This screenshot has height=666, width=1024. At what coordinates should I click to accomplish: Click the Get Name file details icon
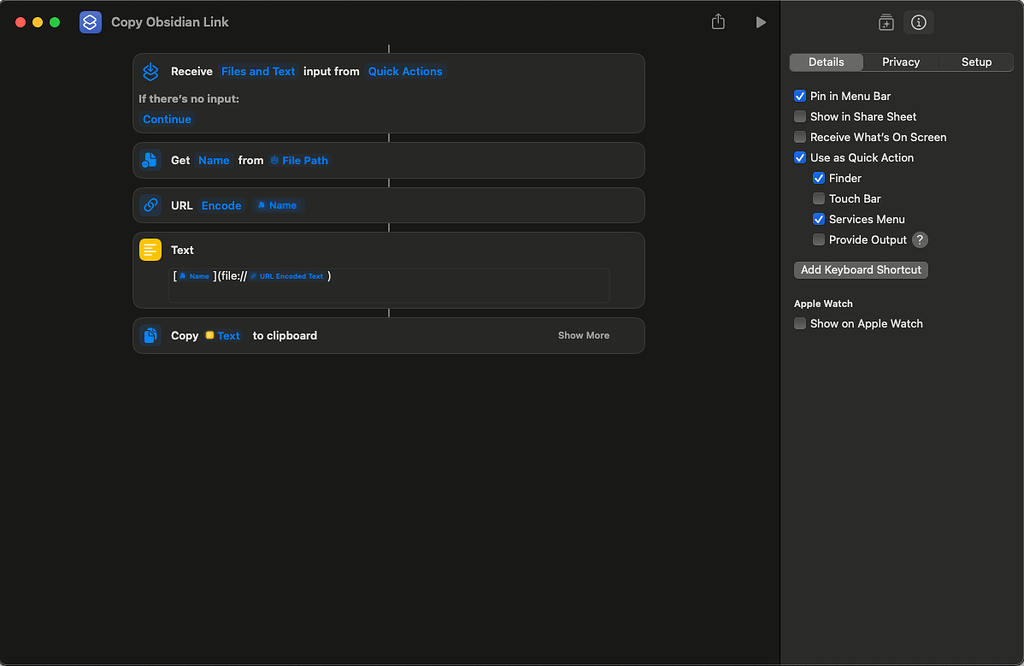click(x=150, y=160)
